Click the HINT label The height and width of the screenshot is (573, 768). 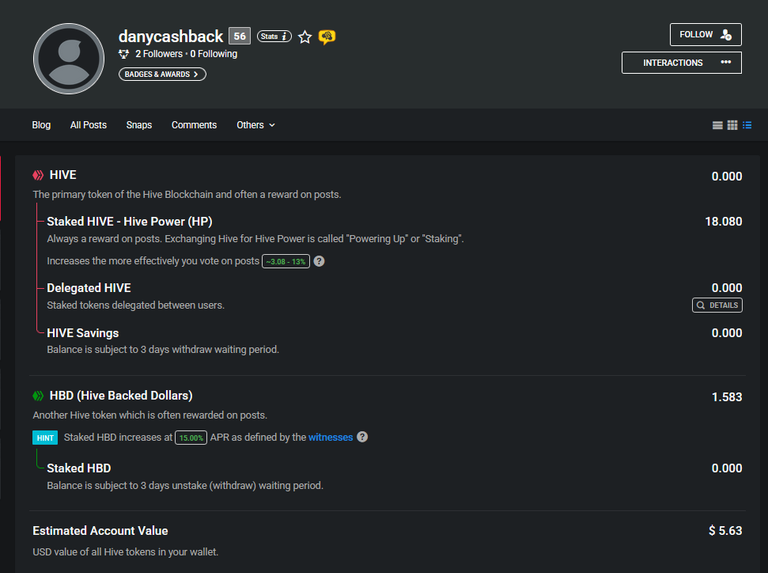[45, 438]
